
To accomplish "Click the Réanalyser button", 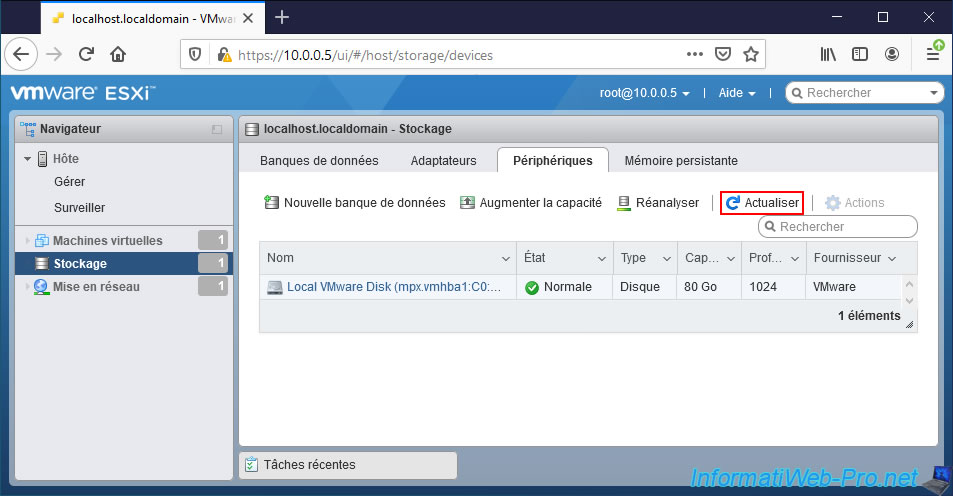I will (x=658, y=202).
